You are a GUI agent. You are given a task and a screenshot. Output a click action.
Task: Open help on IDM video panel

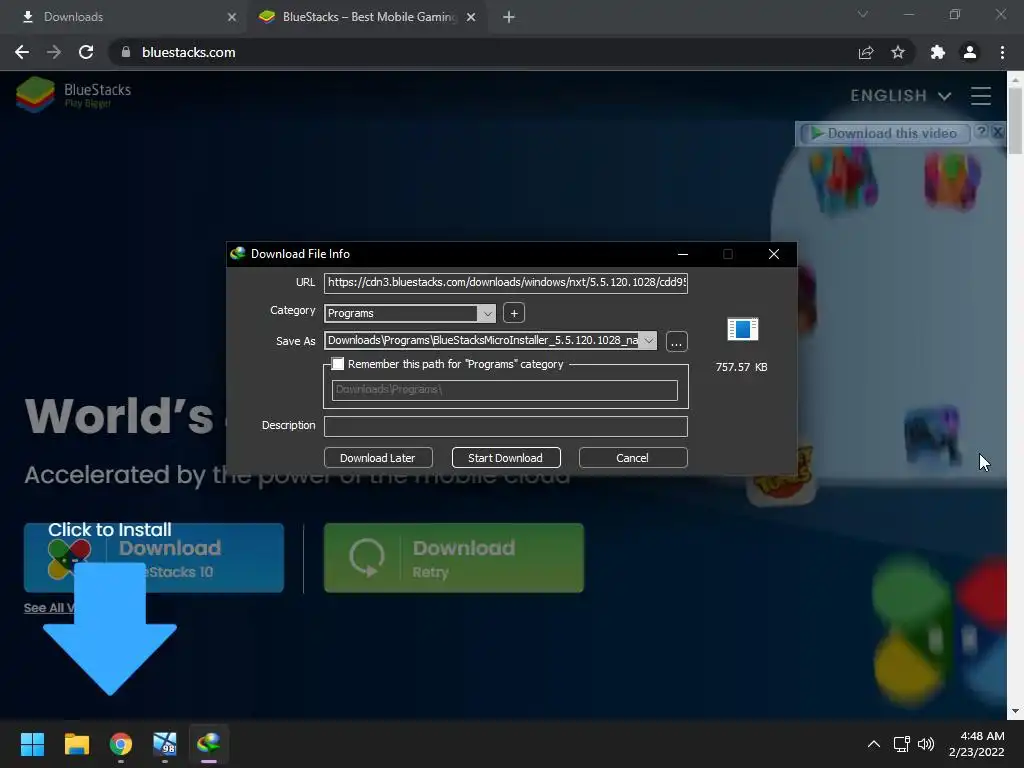[981, 131]
